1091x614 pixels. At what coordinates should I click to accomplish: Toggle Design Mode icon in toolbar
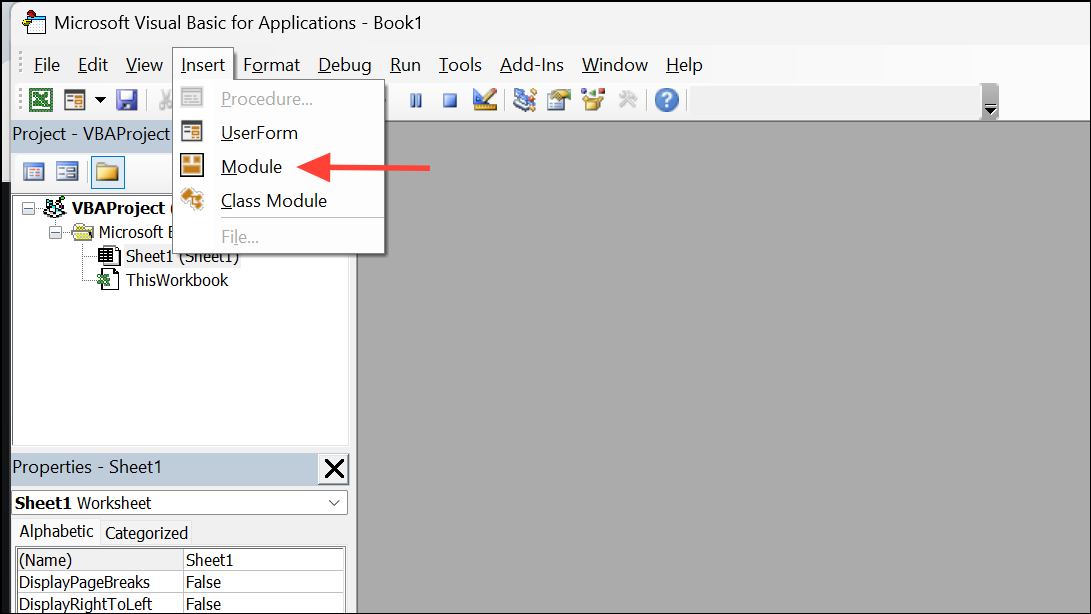pyautogui.click(x=484, y=100)
